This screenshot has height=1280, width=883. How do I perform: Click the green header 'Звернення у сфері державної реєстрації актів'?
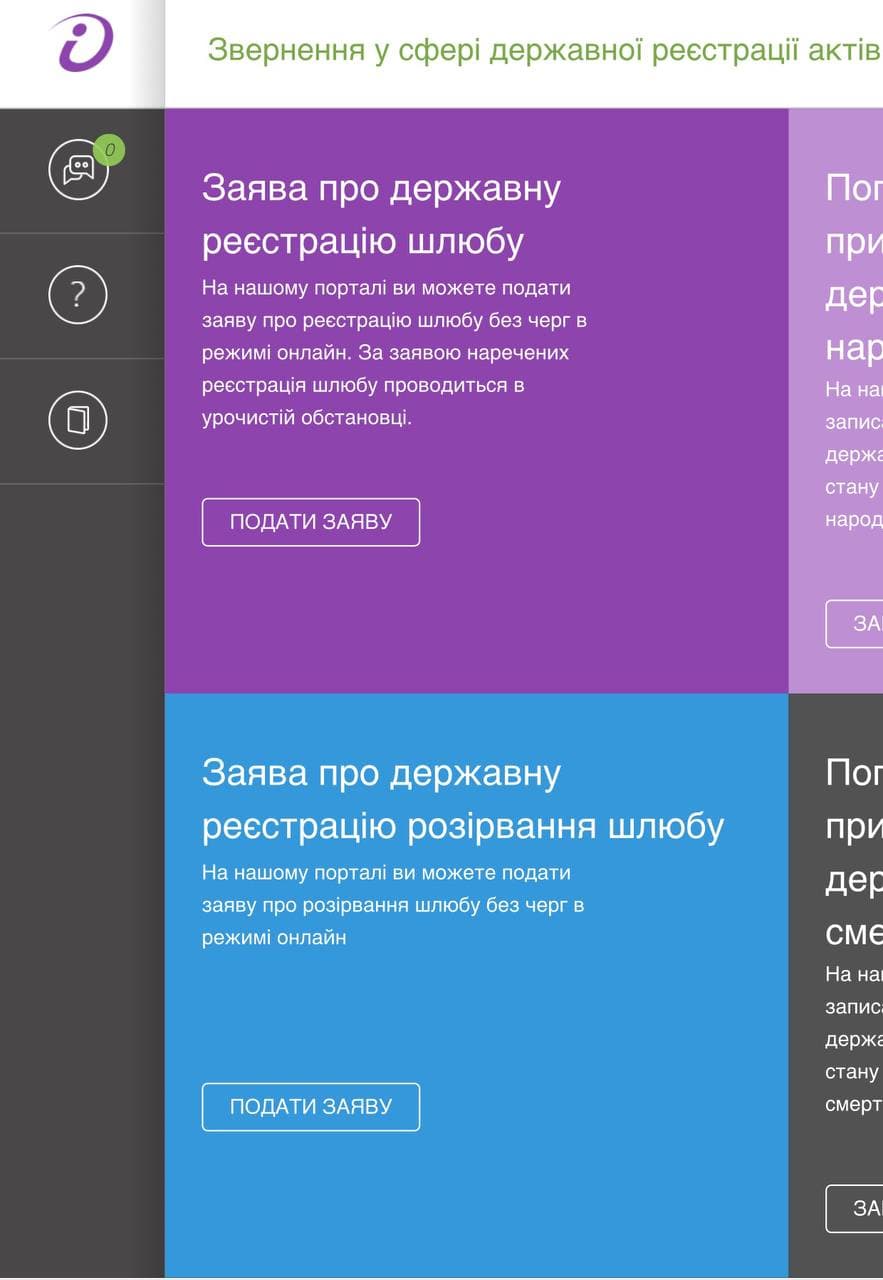coord(543,50)
